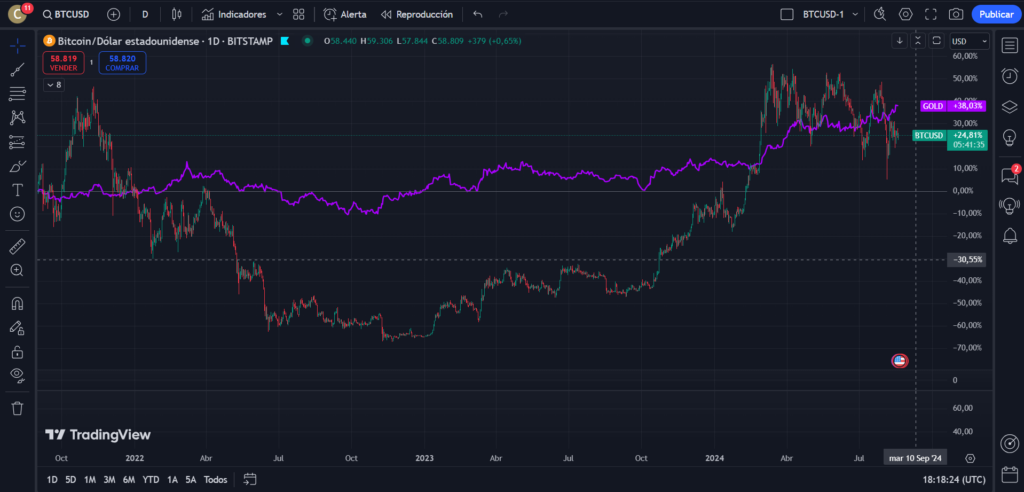Open the watchlist panel in right sidebar
1024x492 pixels.
[x=1009, y=46]
